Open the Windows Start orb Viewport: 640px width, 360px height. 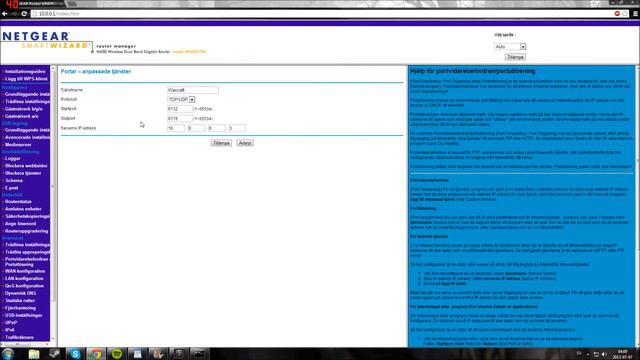(x=8, y=354)
